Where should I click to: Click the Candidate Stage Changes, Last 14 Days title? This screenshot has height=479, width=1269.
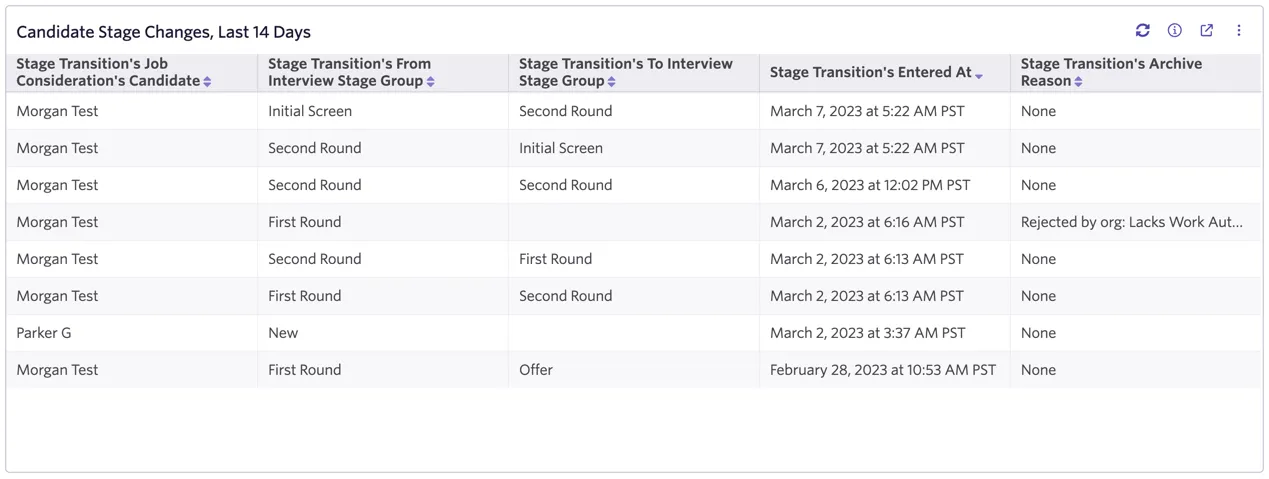[163, 32]
